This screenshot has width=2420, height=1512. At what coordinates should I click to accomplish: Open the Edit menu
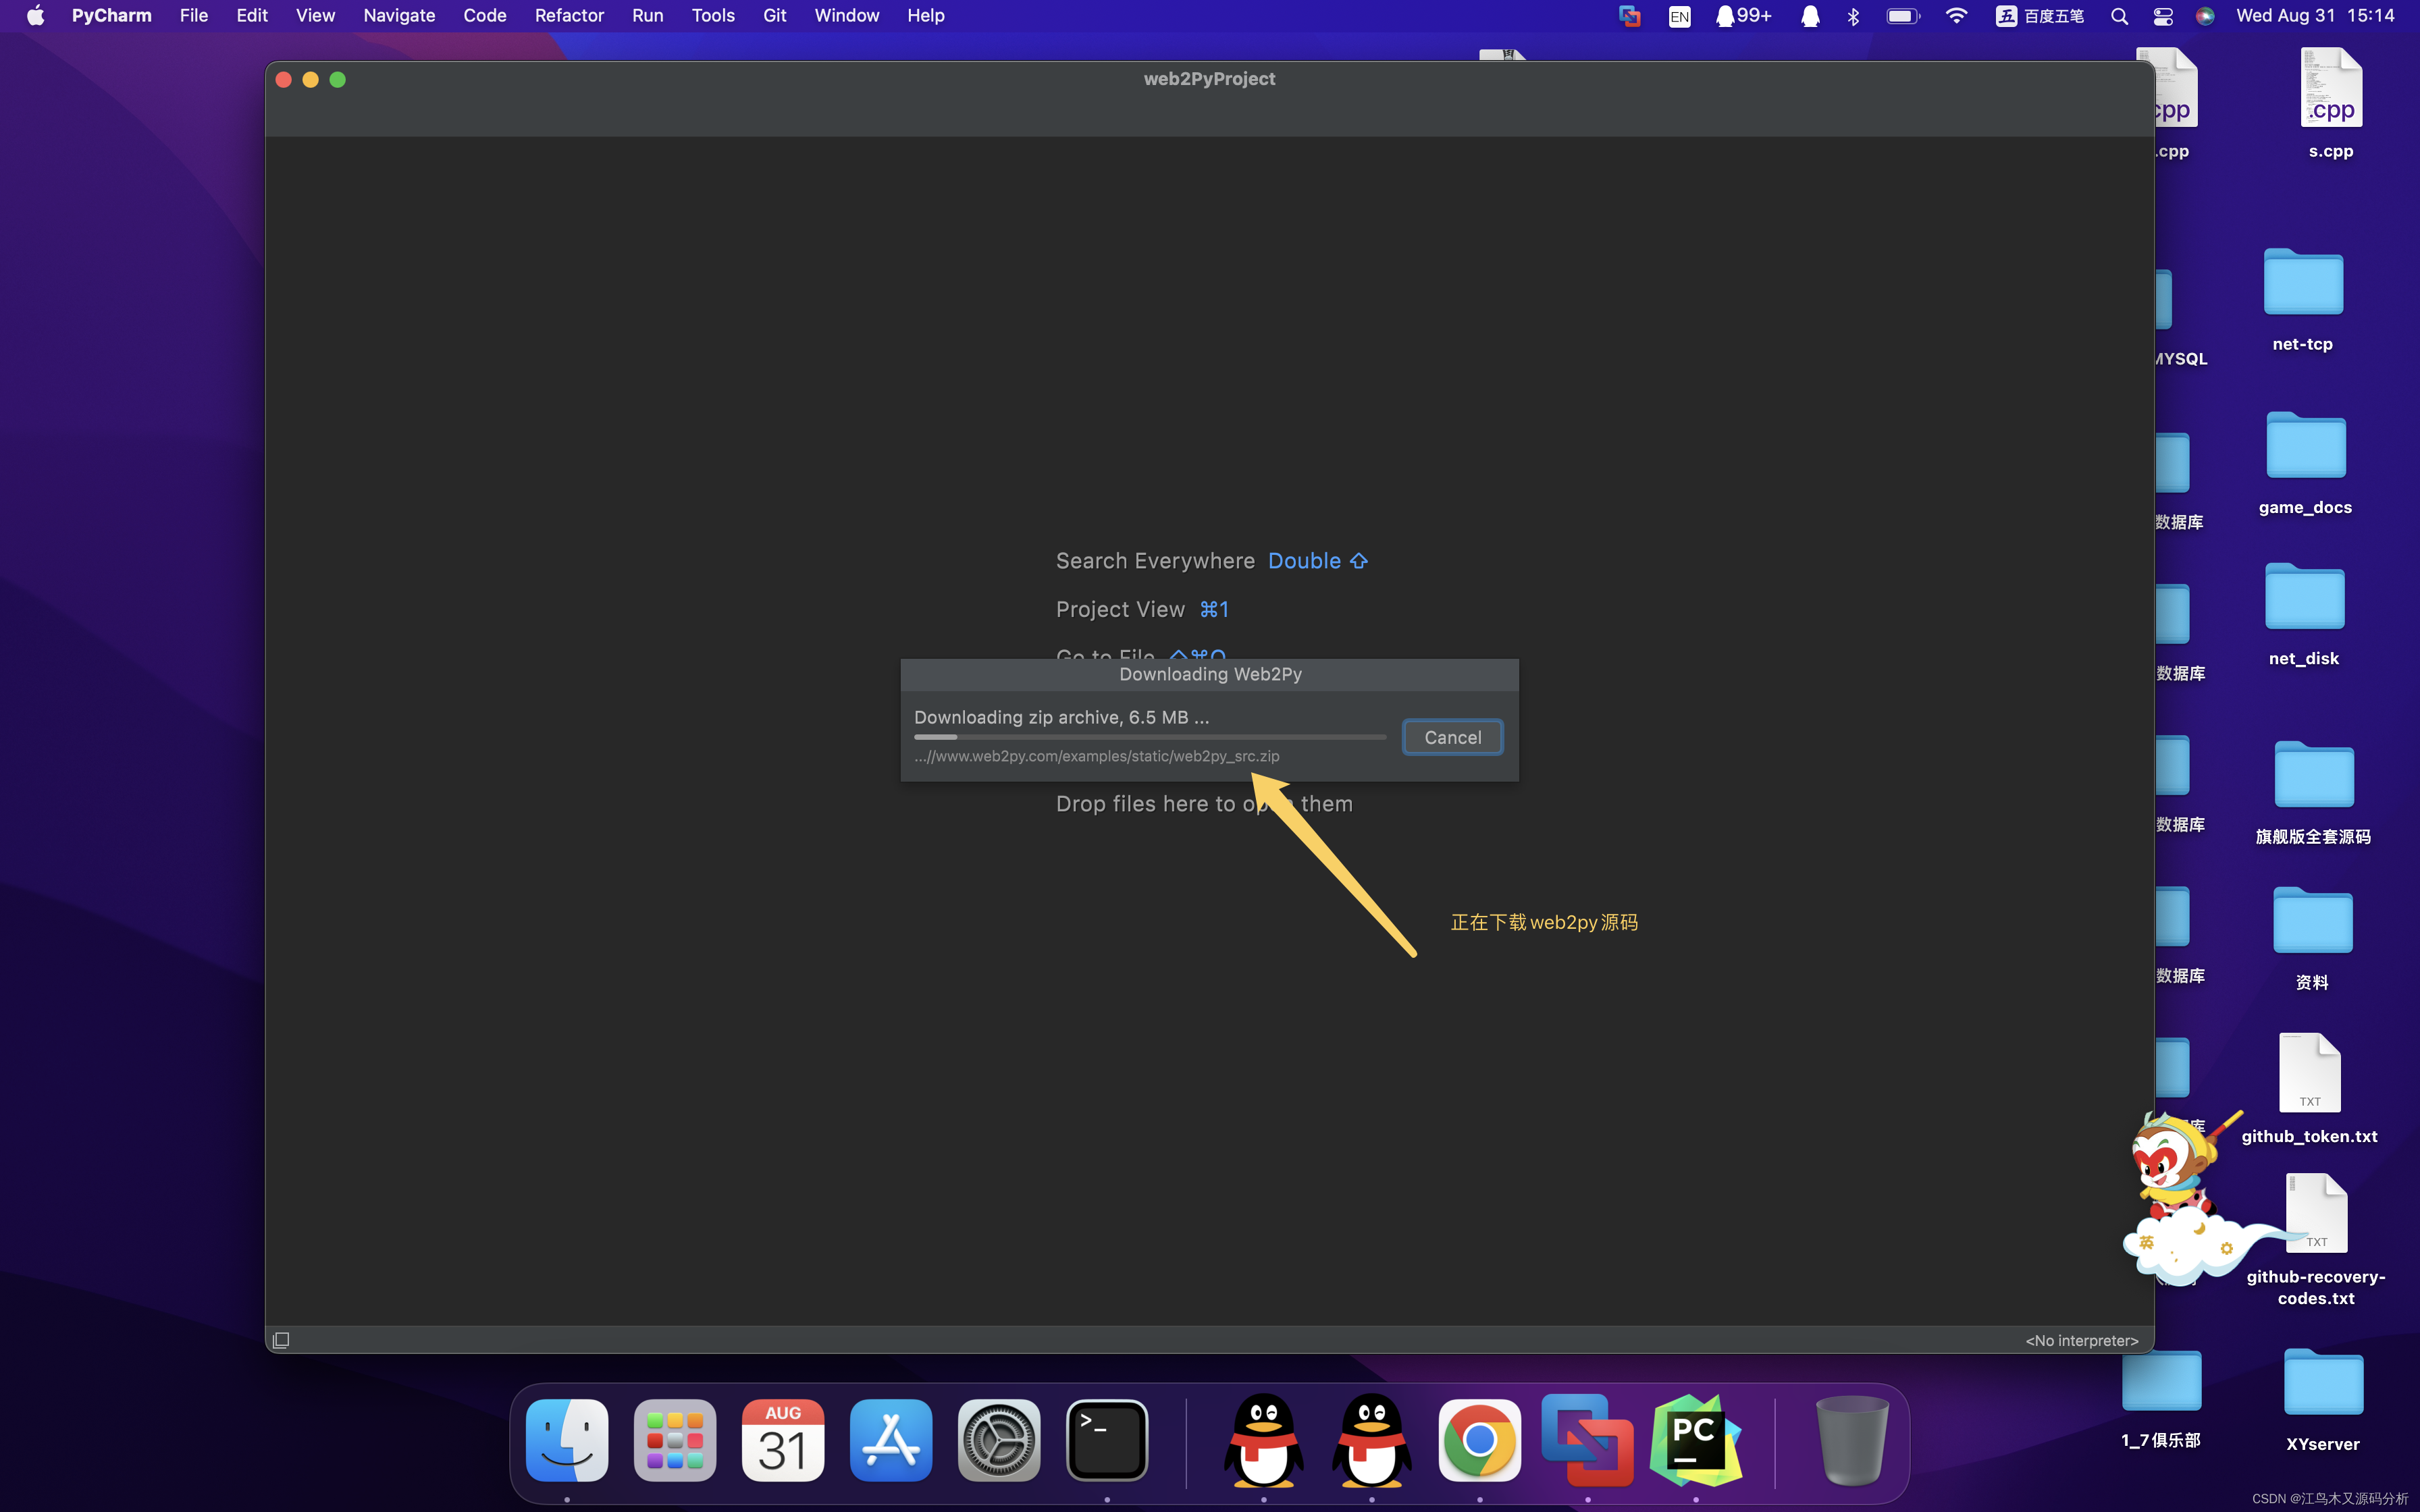tap(251, 15)
